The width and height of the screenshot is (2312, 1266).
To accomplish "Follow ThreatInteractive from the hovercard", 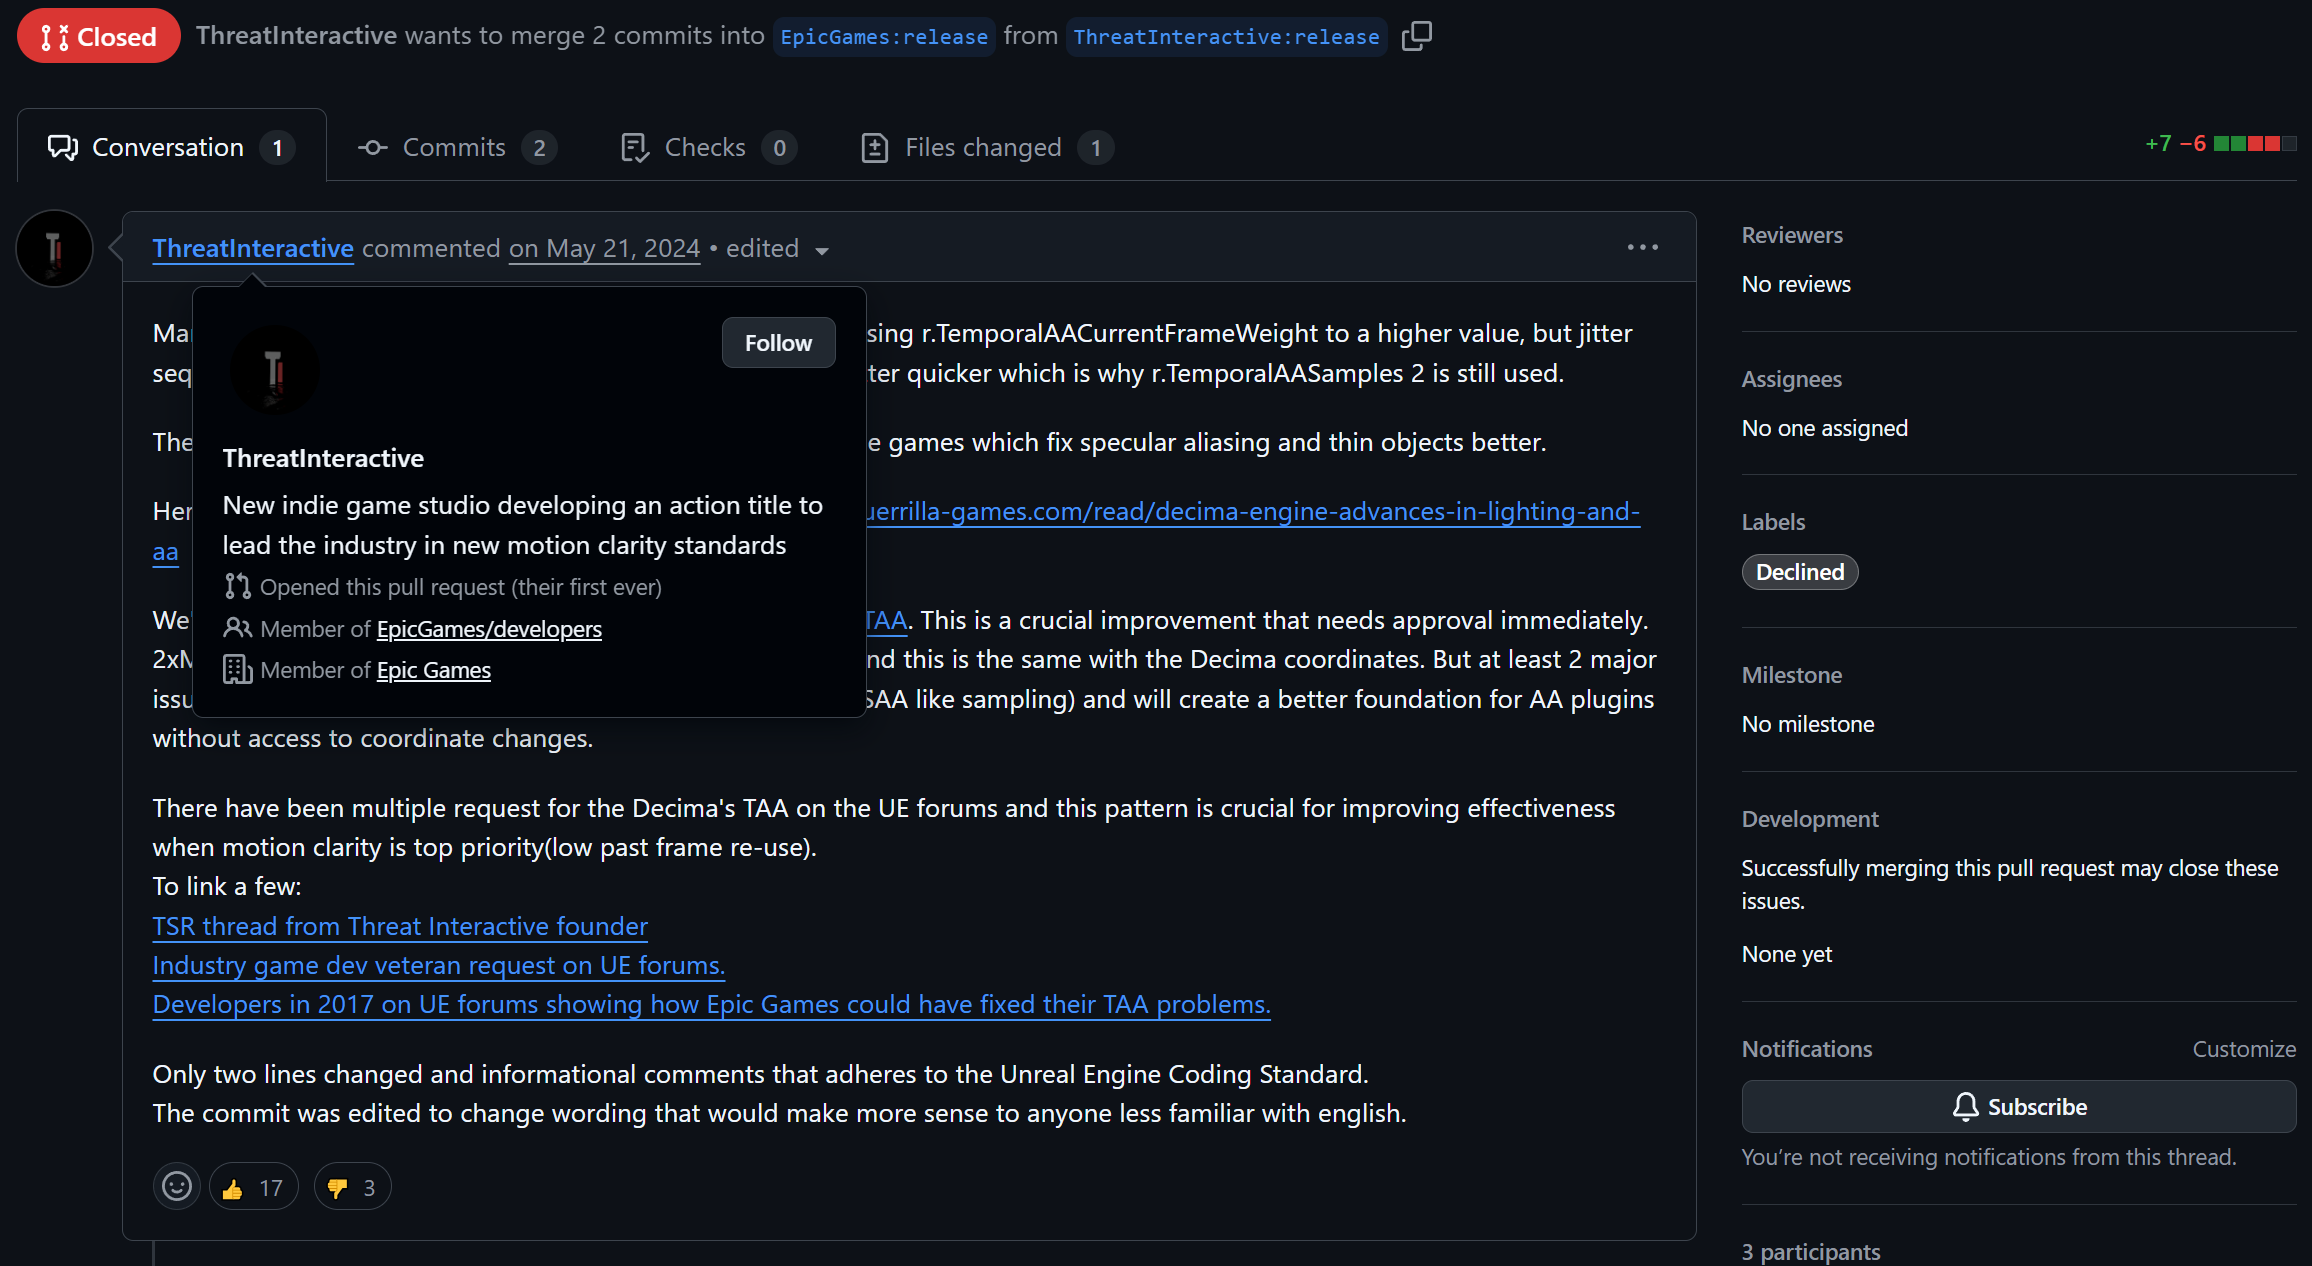I will click(x=778, y=343).
